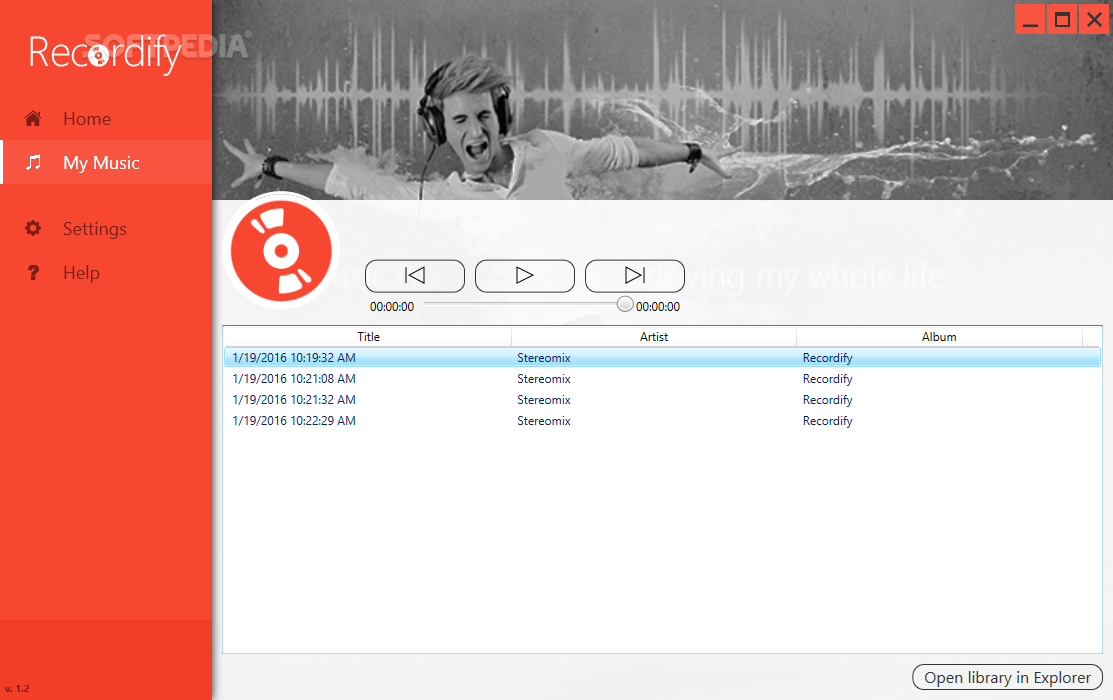Click the Home house icon

[x=33, y=119]
